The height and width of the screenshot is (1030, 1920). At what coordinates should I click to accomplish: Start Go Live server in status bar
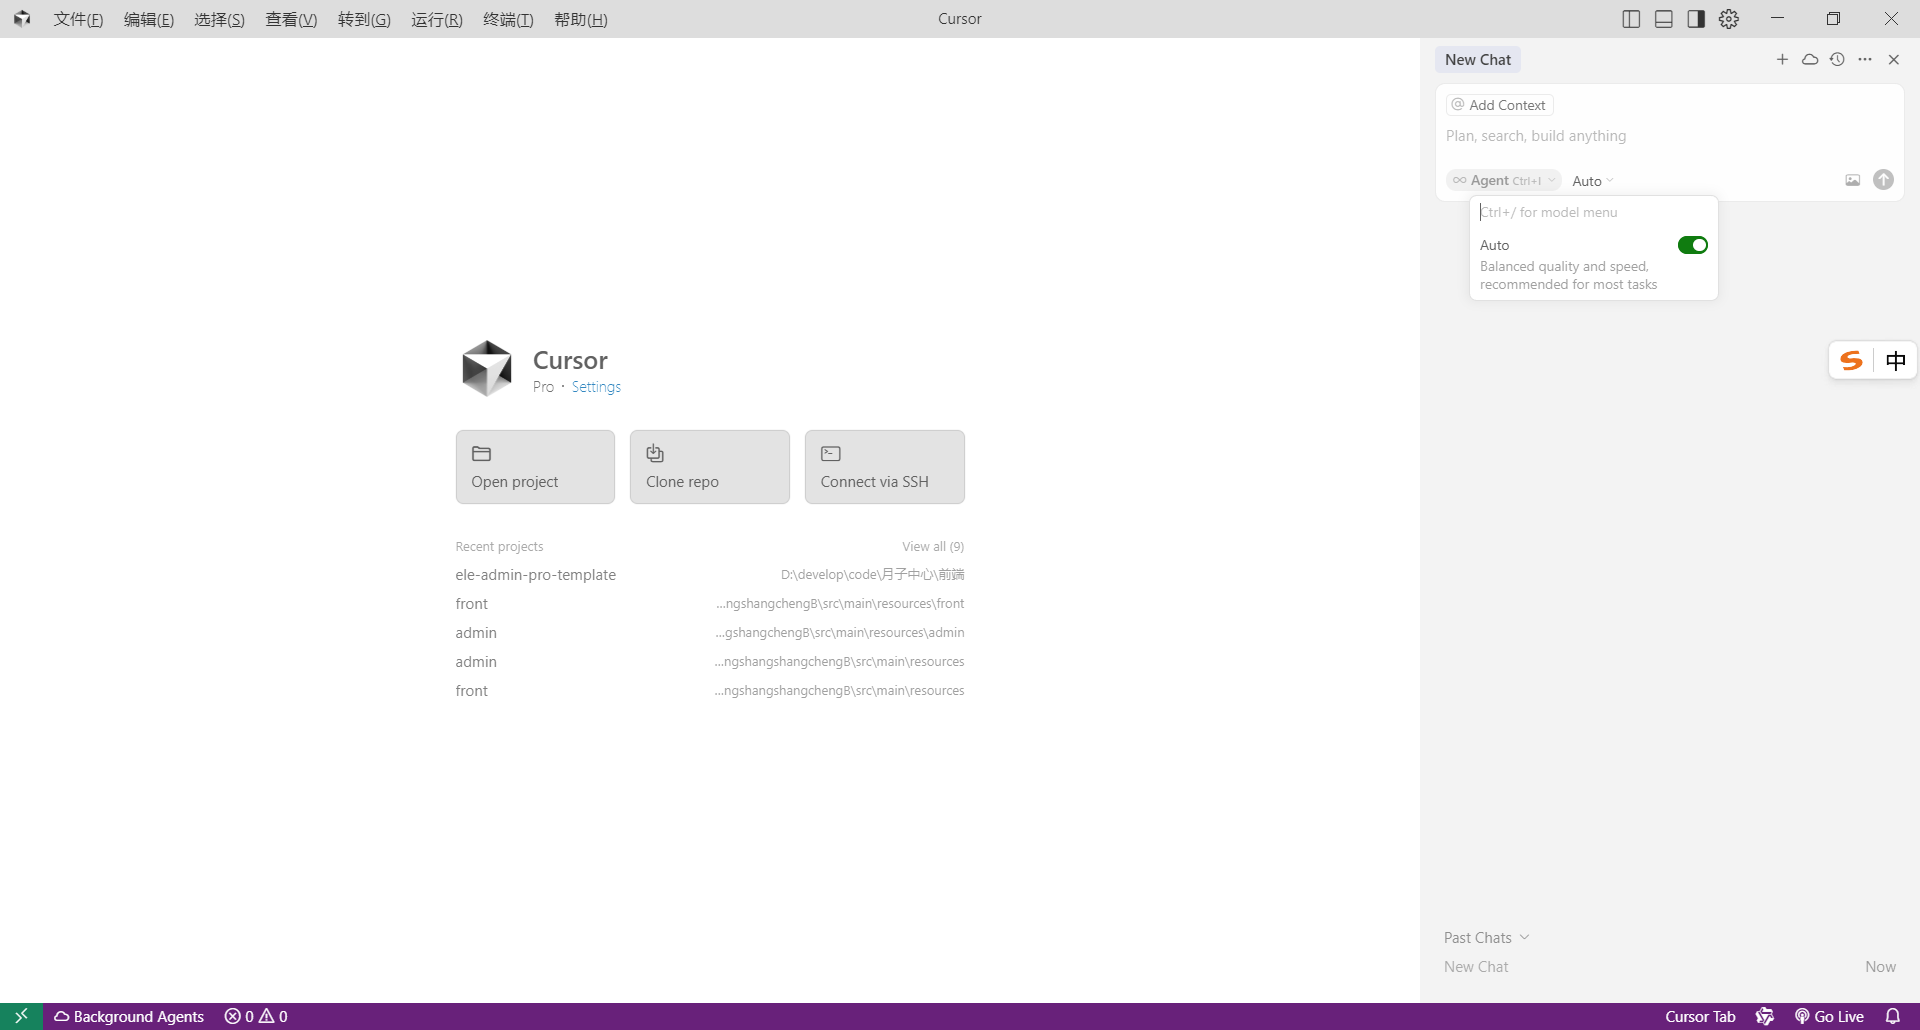point(1830,1016)
